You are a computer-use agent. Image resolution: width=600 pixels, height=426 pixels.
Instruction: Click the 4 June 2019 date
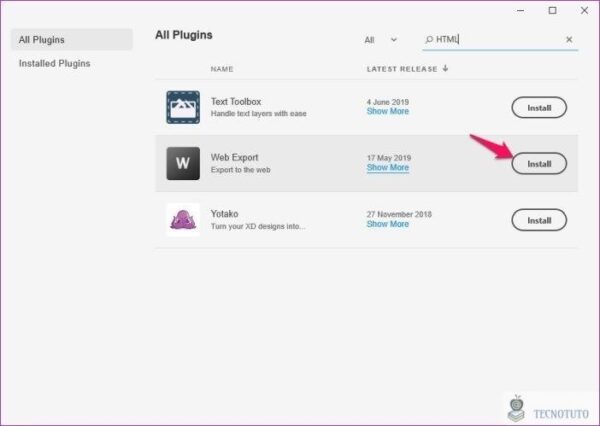(x=388, y=102)
